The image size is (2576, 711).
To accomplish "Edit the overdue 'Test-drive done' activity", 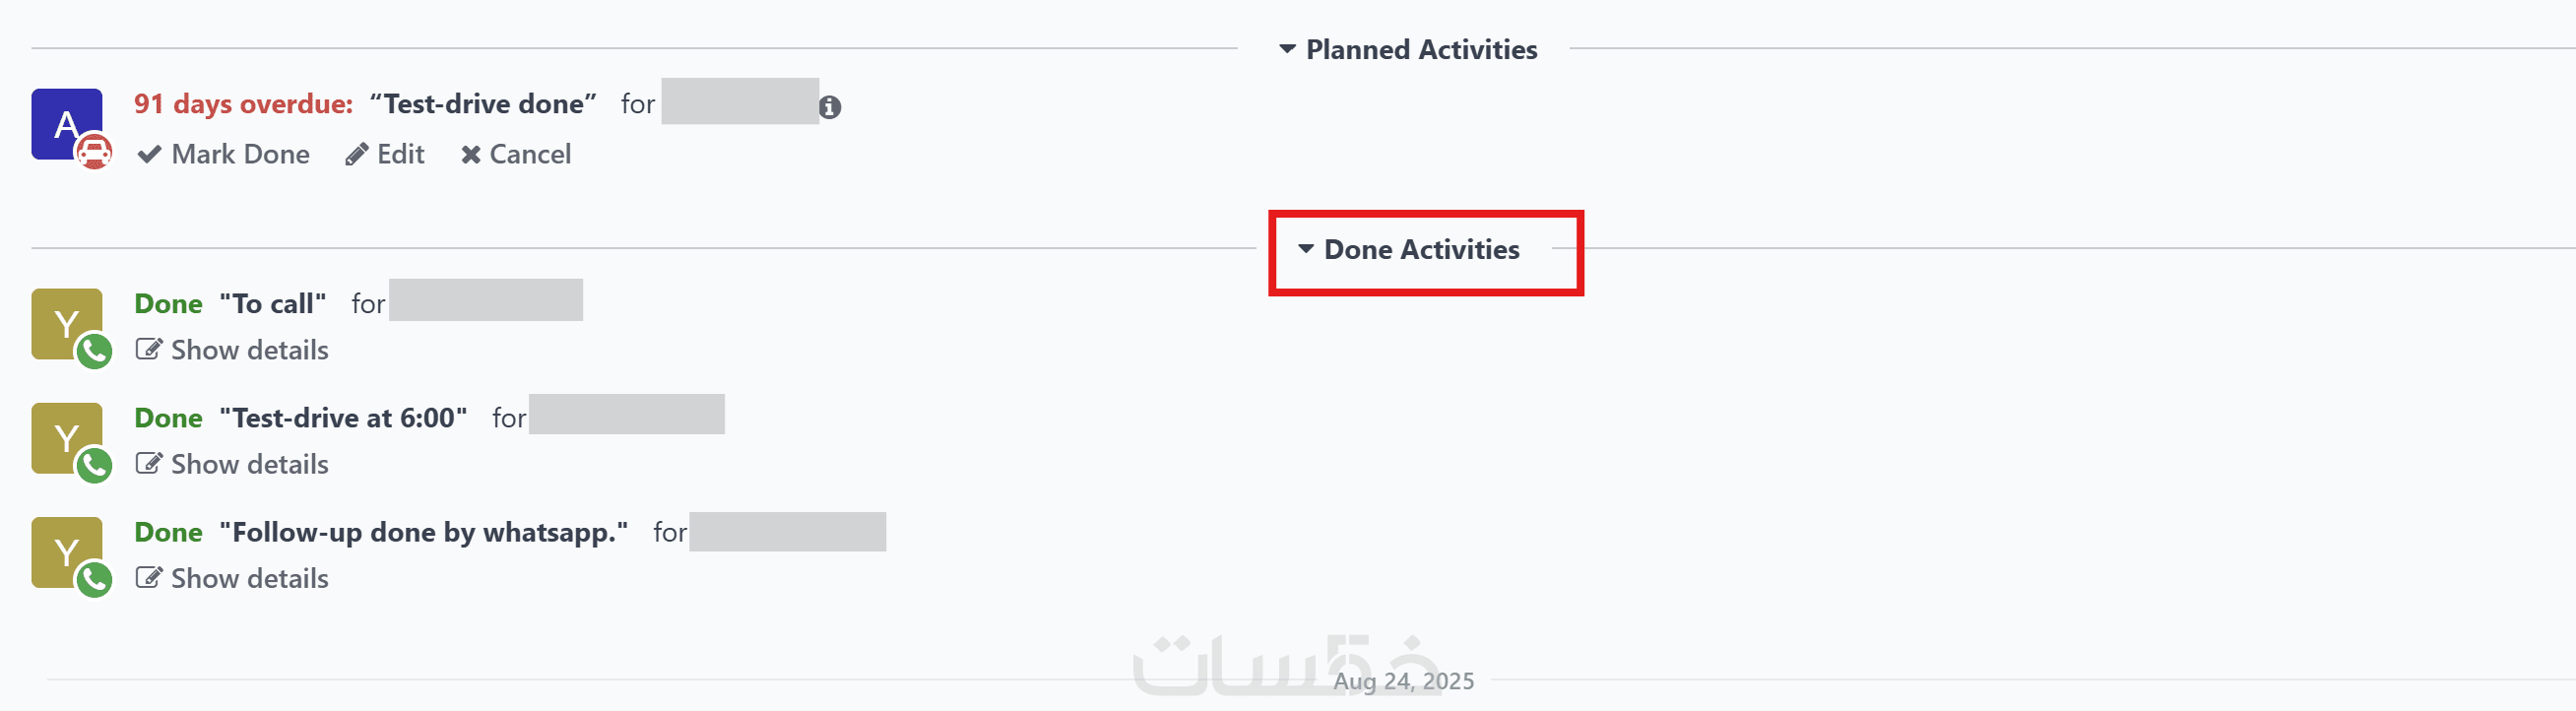I will click(x=385, y=154).
